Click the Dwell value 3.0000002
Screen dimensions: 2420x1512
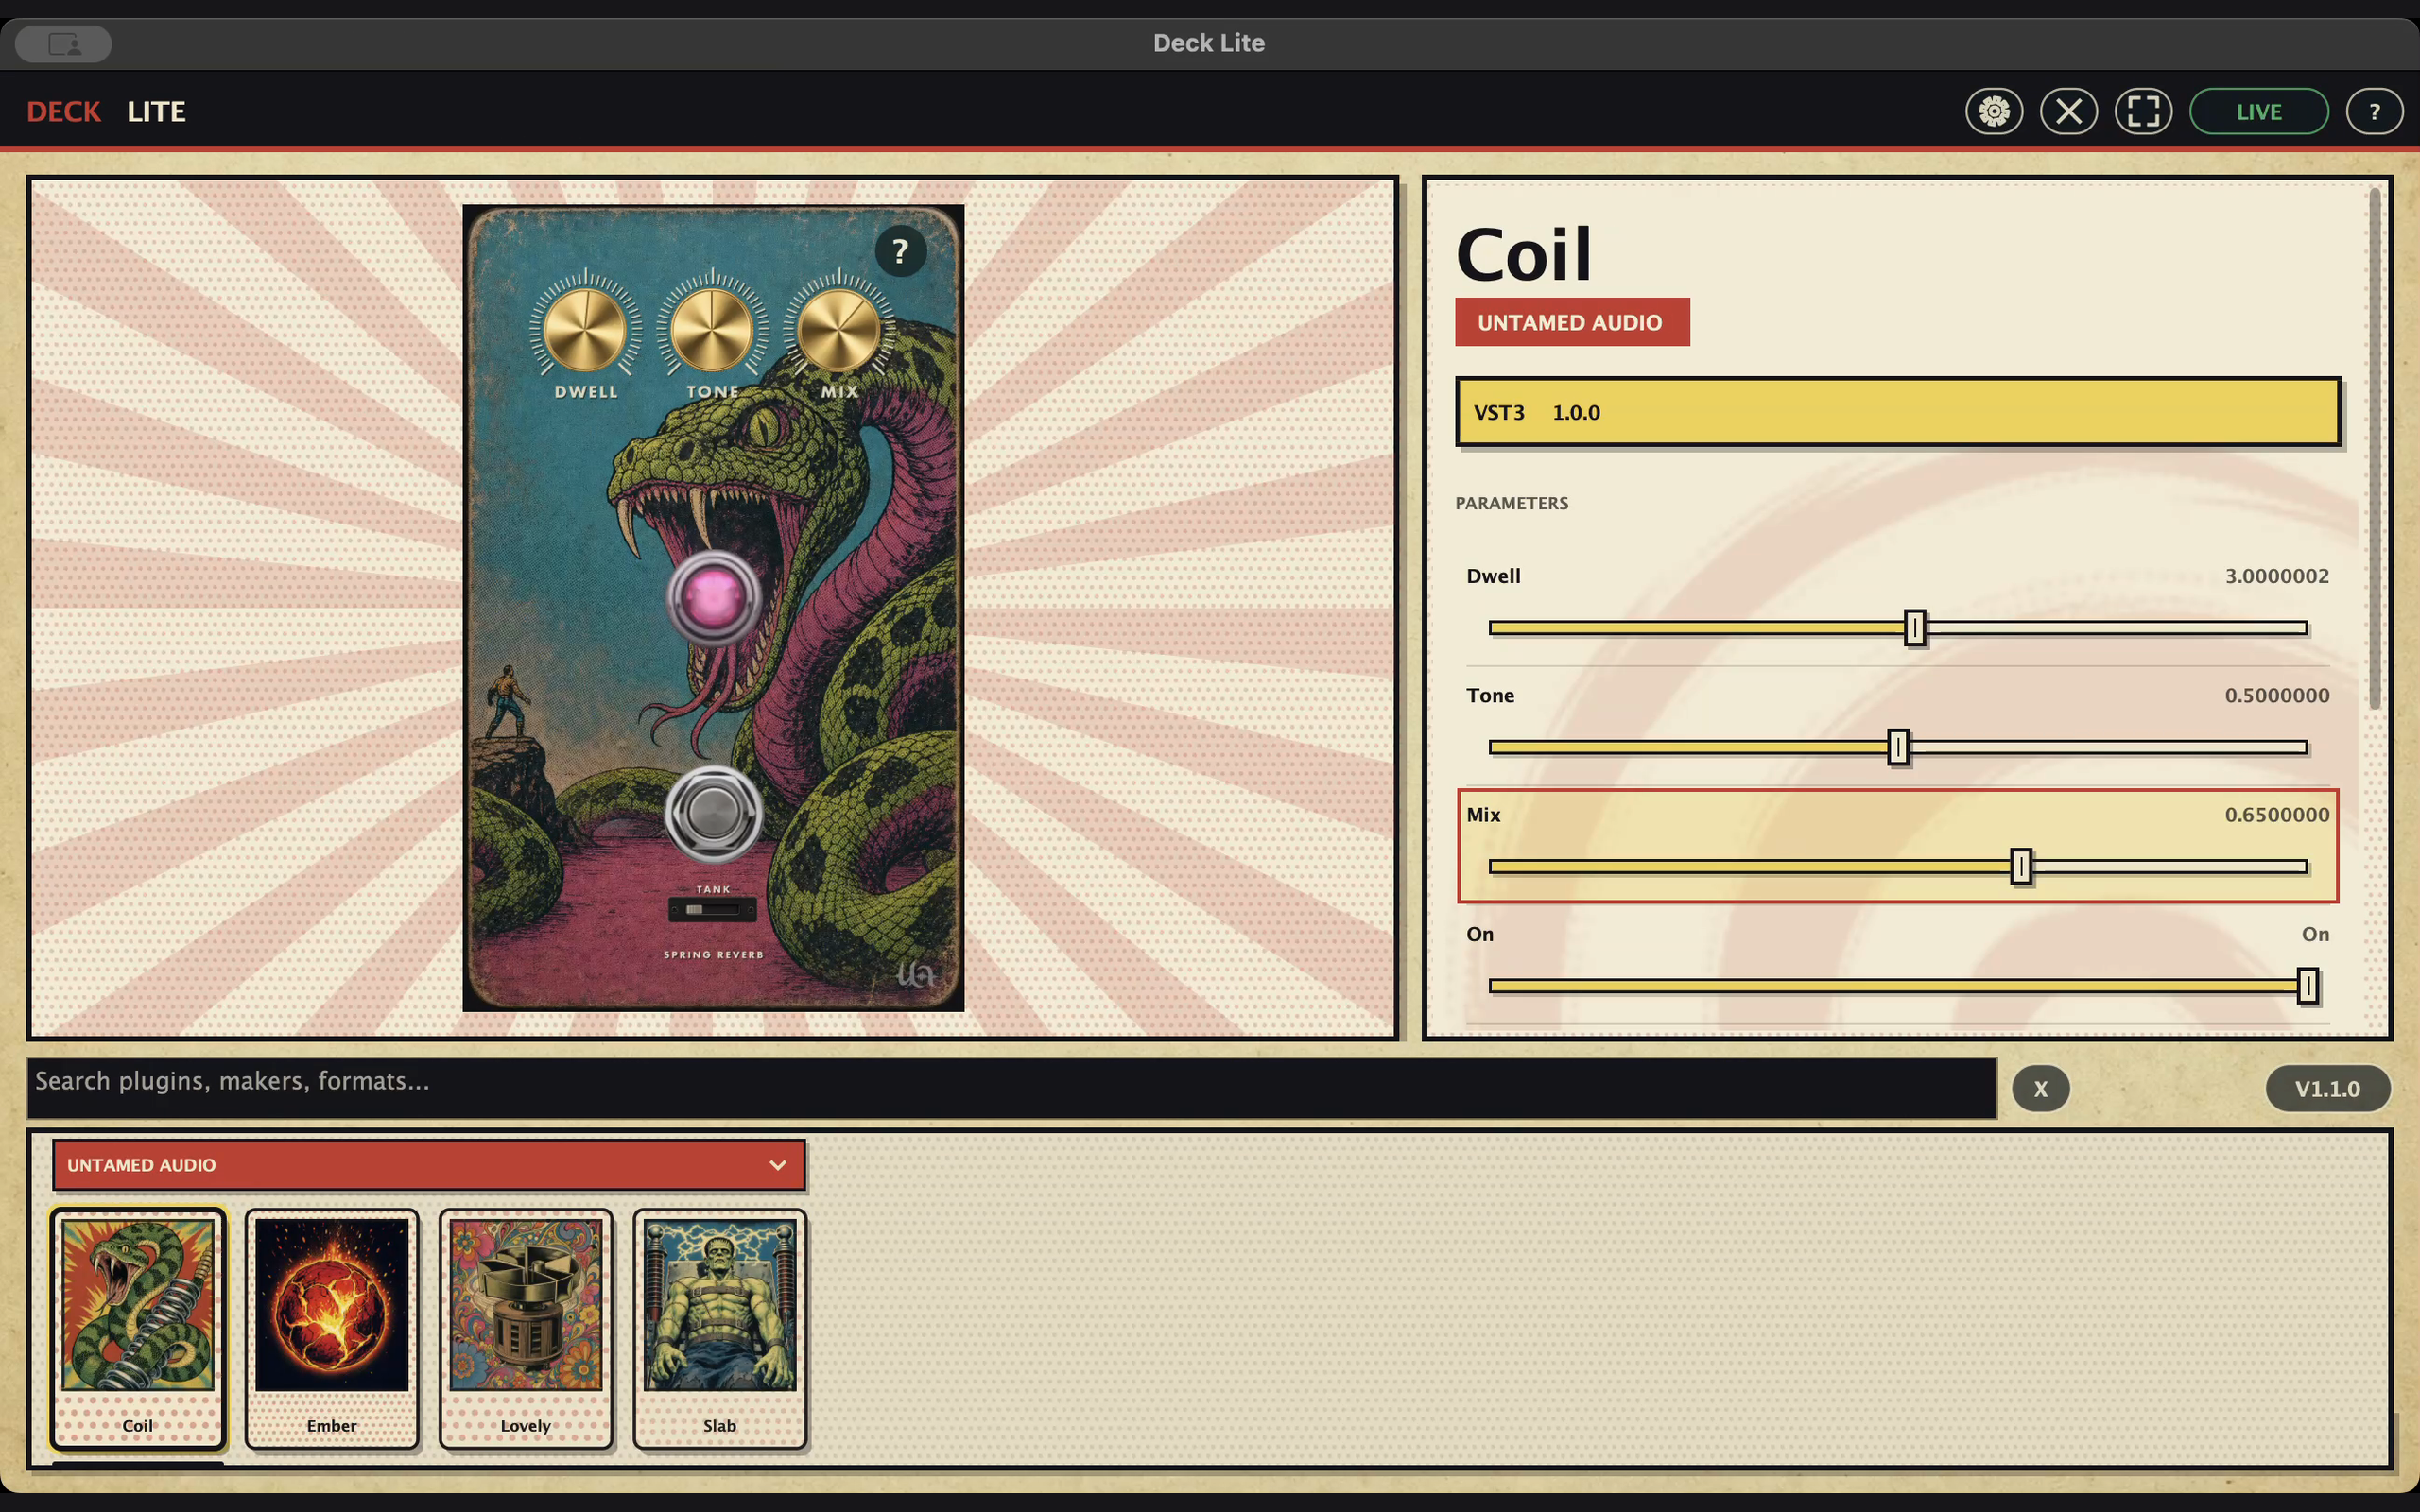[2277, 576]
